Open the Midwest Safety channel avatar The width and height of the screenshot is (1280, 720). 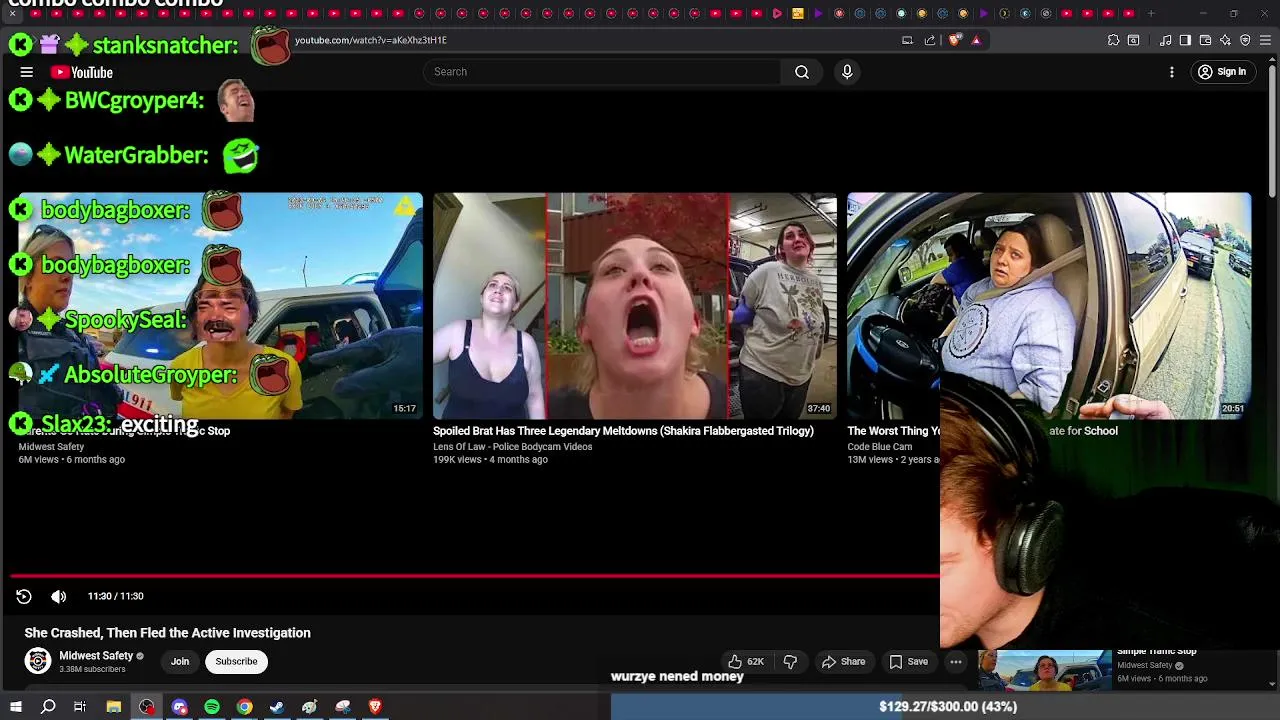pyautogui.click(x=38, y=661)
